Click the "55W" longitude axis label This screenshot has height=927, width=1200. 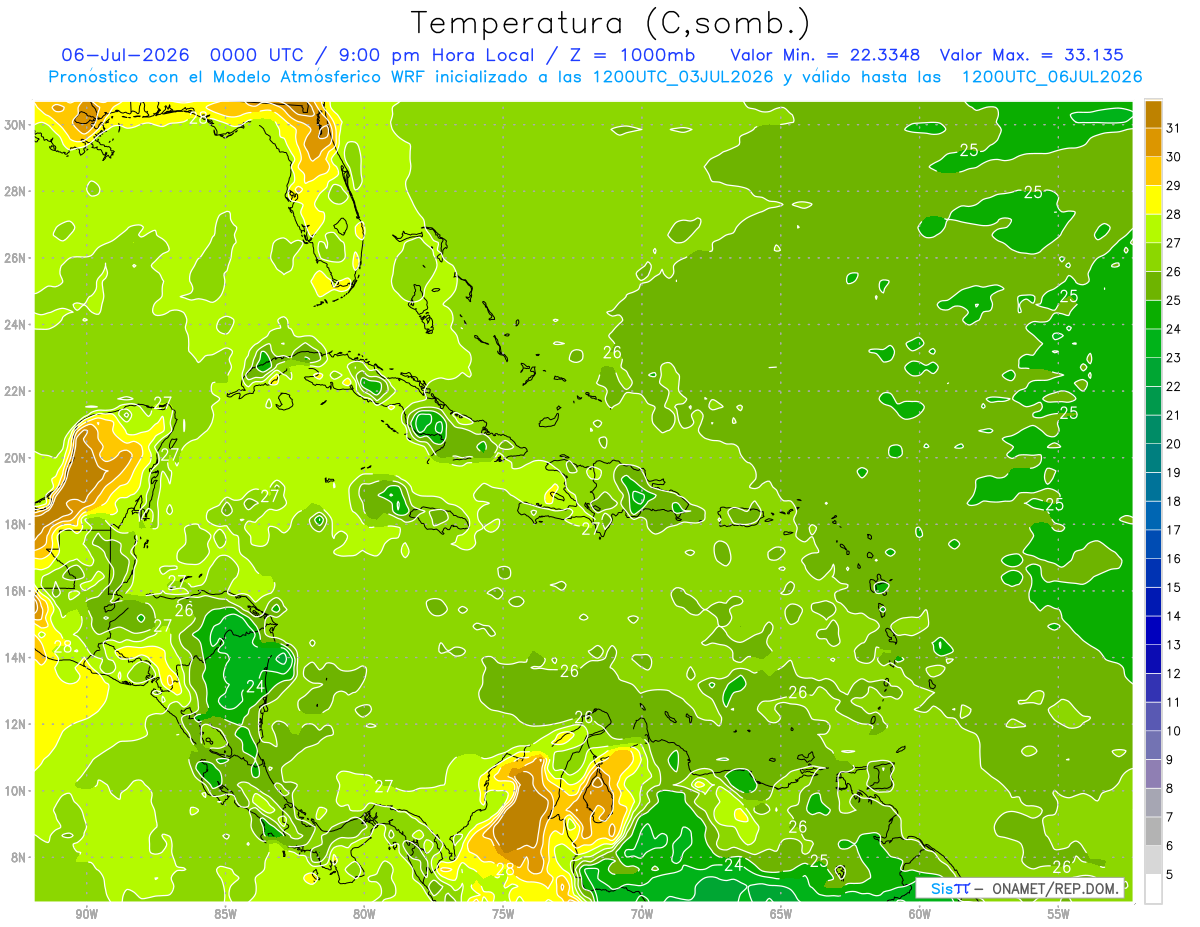click(1059, 914)
